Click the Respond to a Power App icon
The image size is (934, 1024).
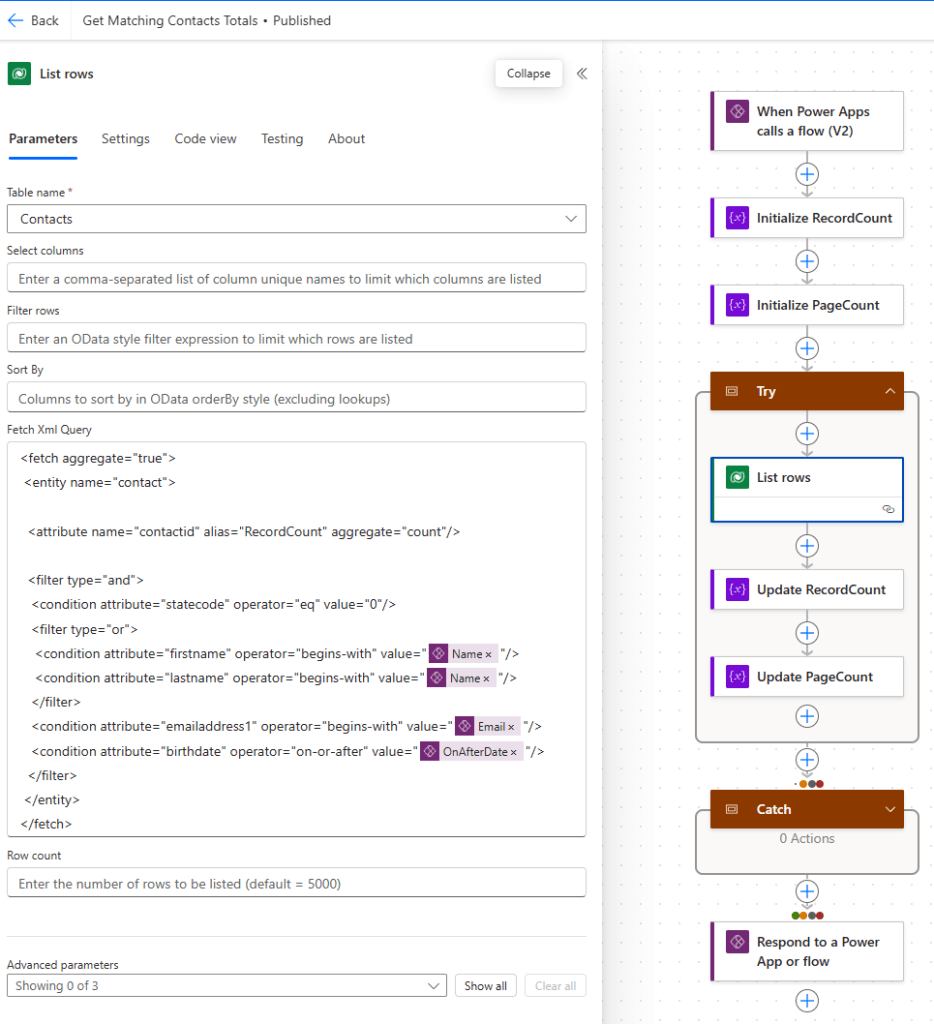tap(737, 942)
